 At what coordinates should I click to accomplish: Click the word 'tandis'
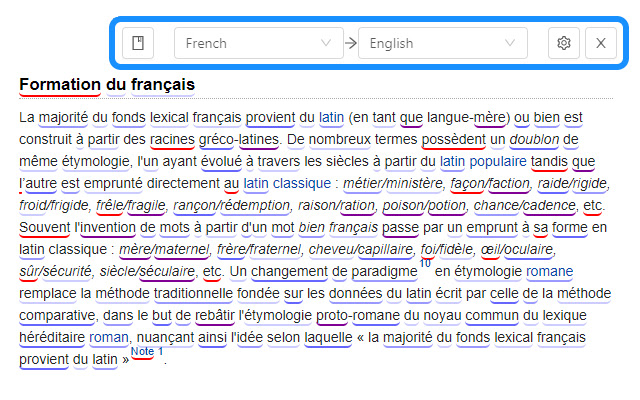[549, 162]
